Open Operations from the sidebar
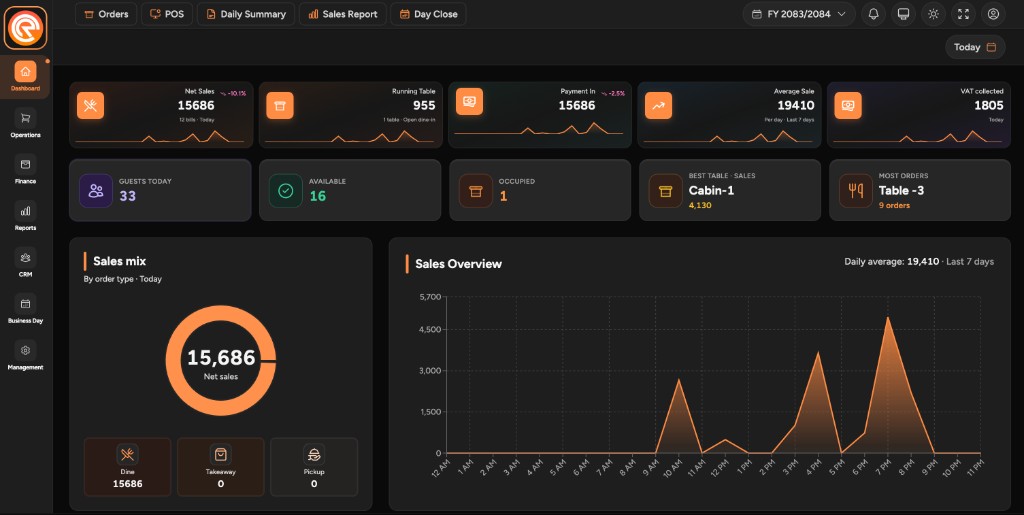1024x515 pixels. pos(25,123)
